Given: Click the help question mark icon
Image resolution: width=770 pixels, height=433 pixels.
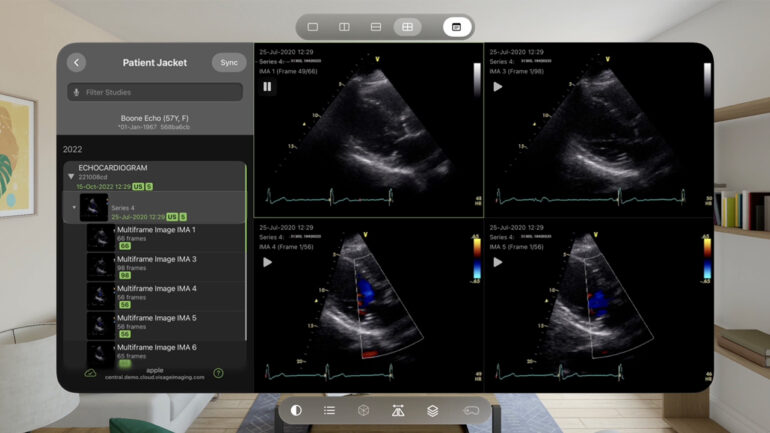Looking at the screenshot, I should pos(218,373).
